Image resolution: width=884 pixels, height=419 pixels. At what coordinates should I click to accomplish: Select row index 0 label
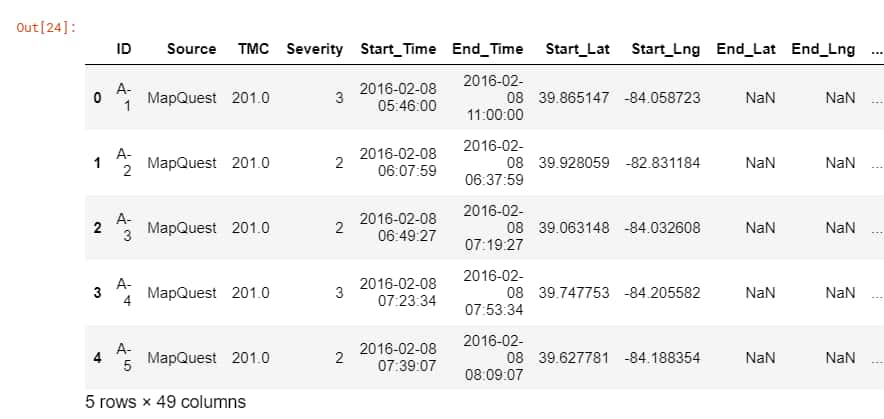(x=98, y=98)
